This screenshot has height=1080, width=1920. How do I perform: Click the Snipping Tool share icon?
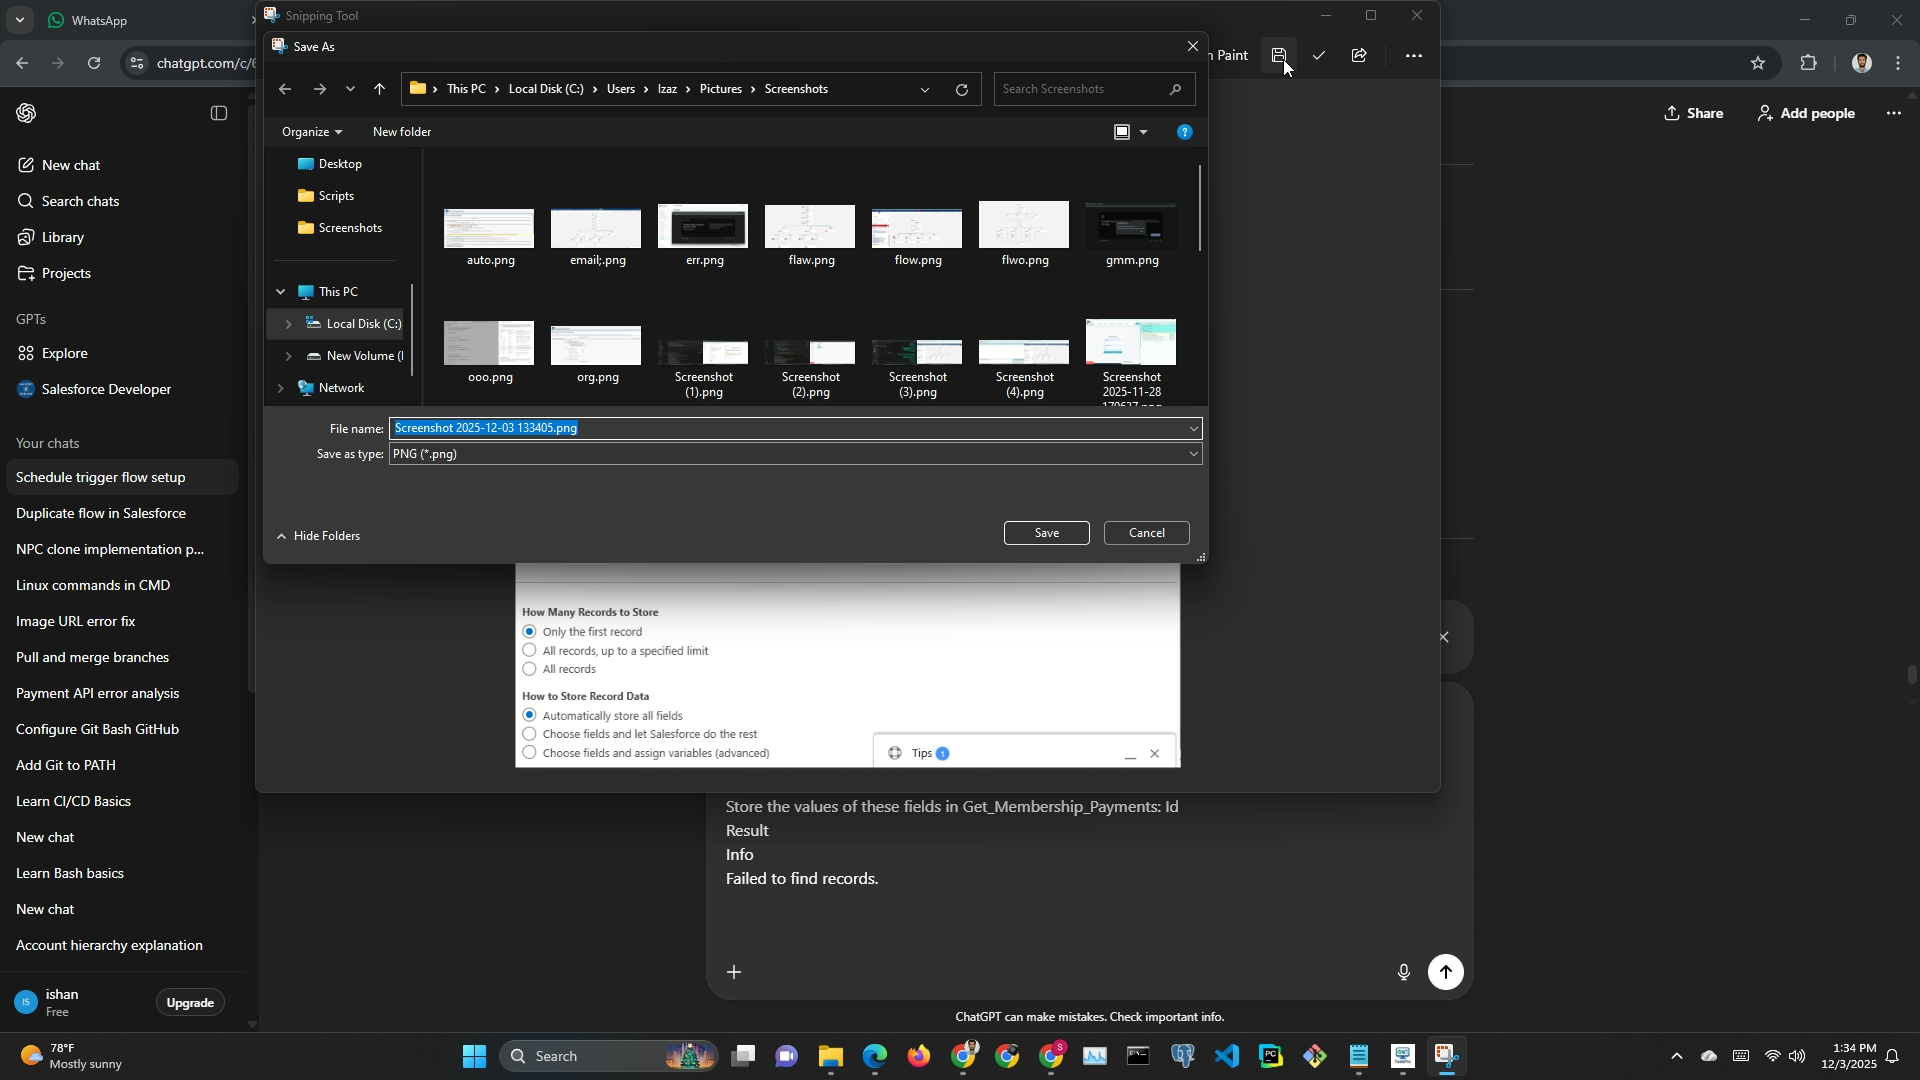(x=1359, y=56)
